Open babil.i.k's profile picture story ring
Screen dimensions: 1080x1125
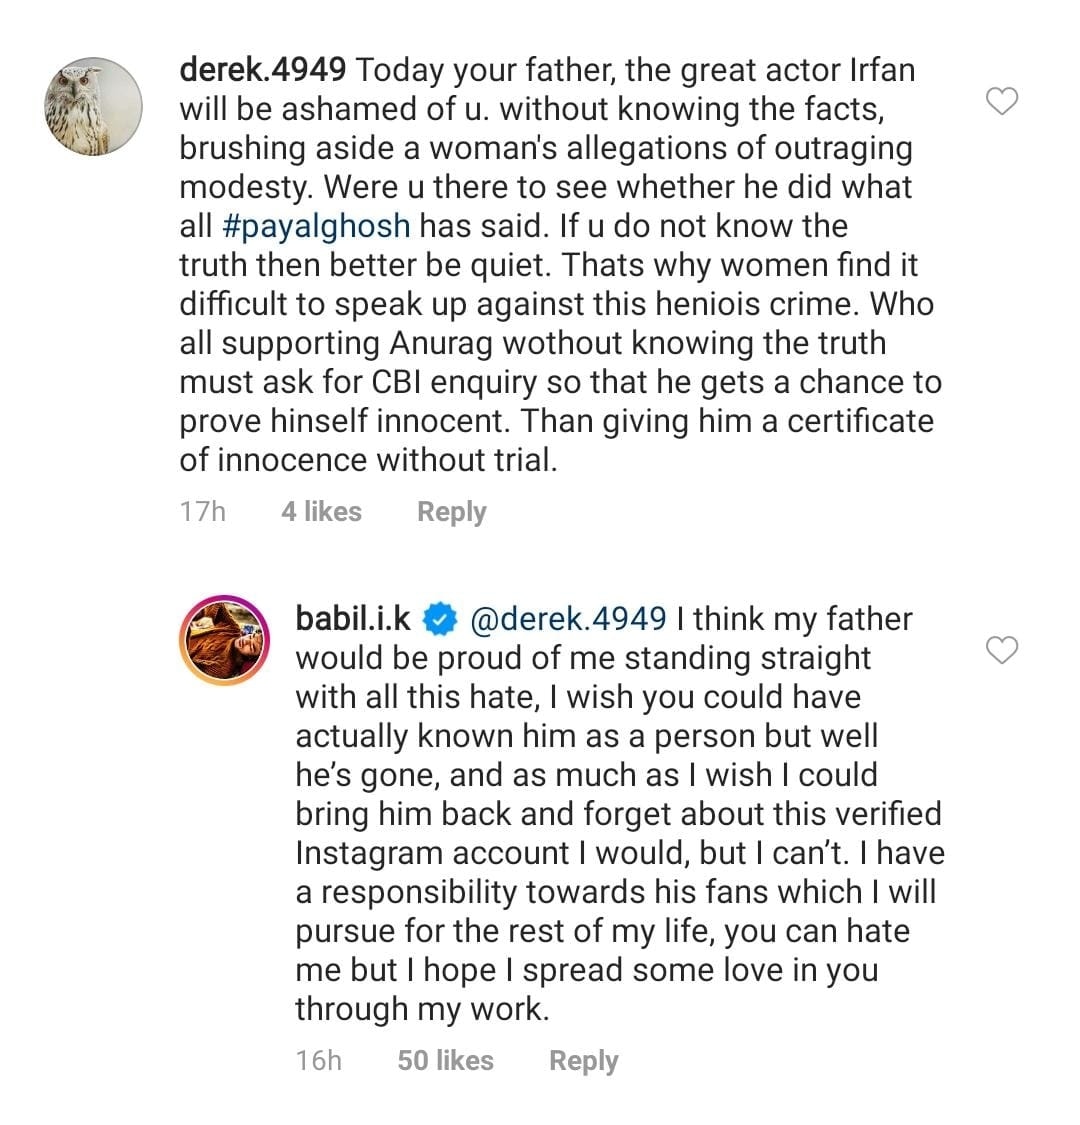pyautogui.click(x=224, y=640)
